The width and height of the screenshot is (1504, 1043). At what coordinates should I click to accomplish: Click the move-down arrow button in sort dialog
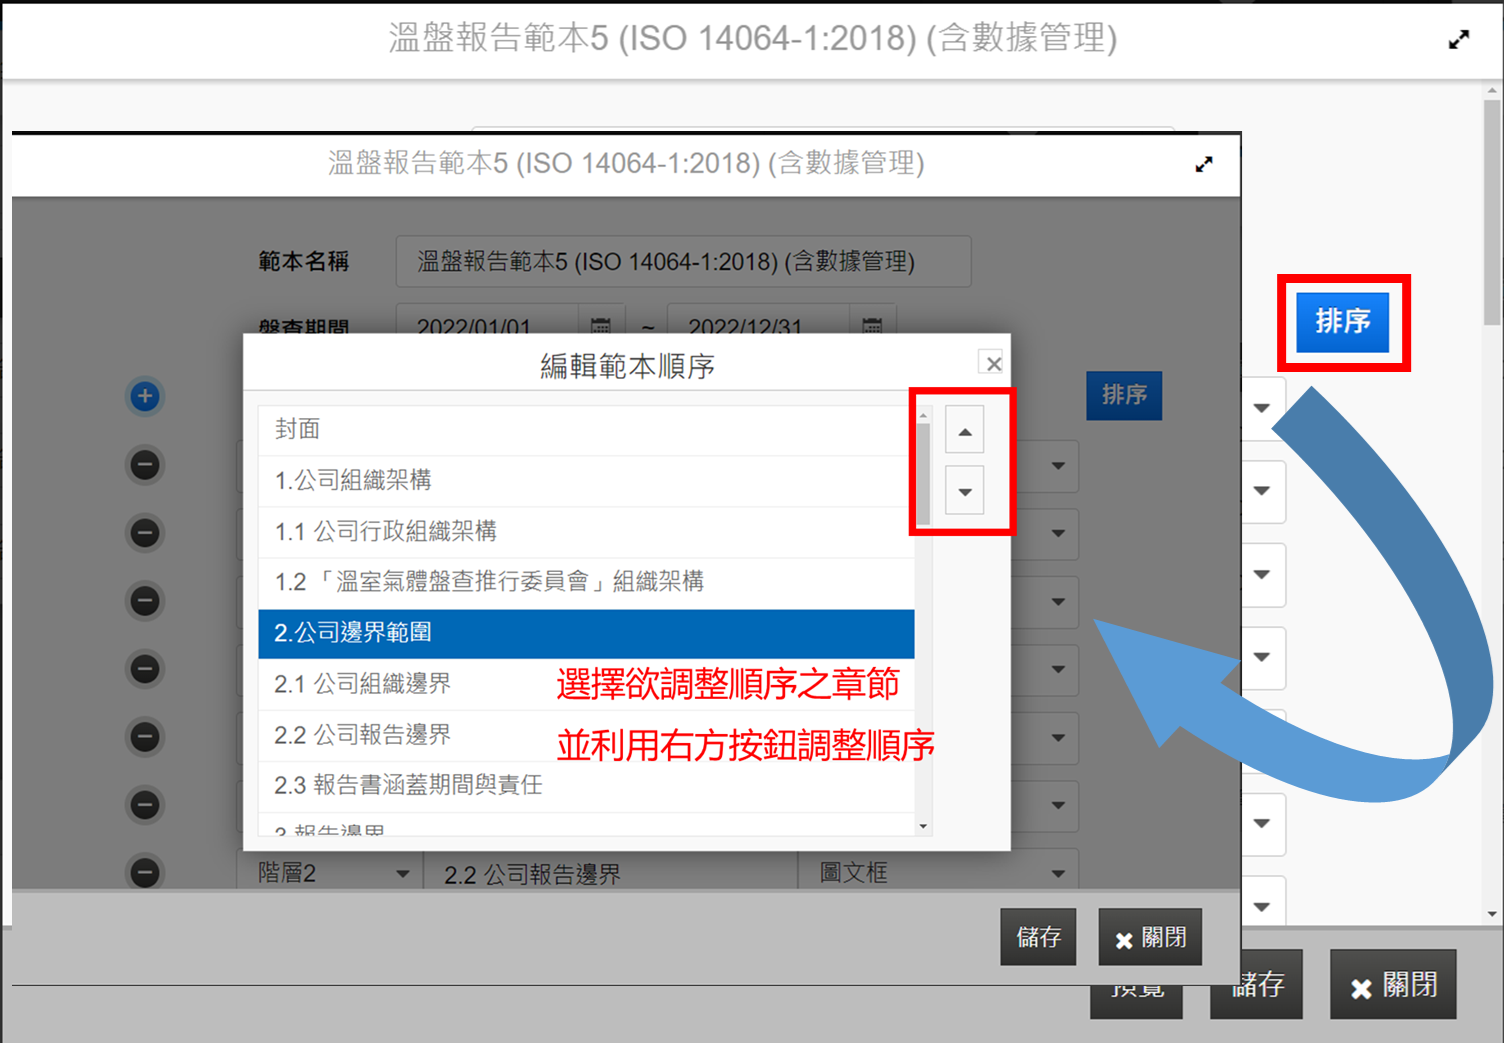[965, 491]
